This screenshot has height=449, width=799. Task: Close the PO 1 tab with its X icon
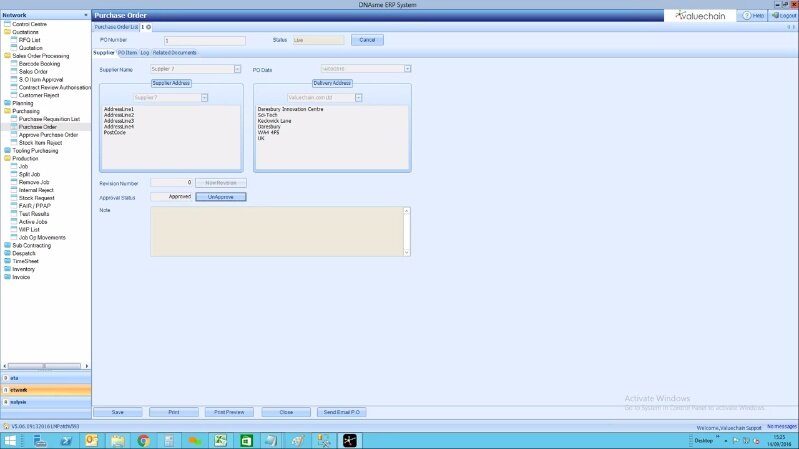tap(148, 27)
